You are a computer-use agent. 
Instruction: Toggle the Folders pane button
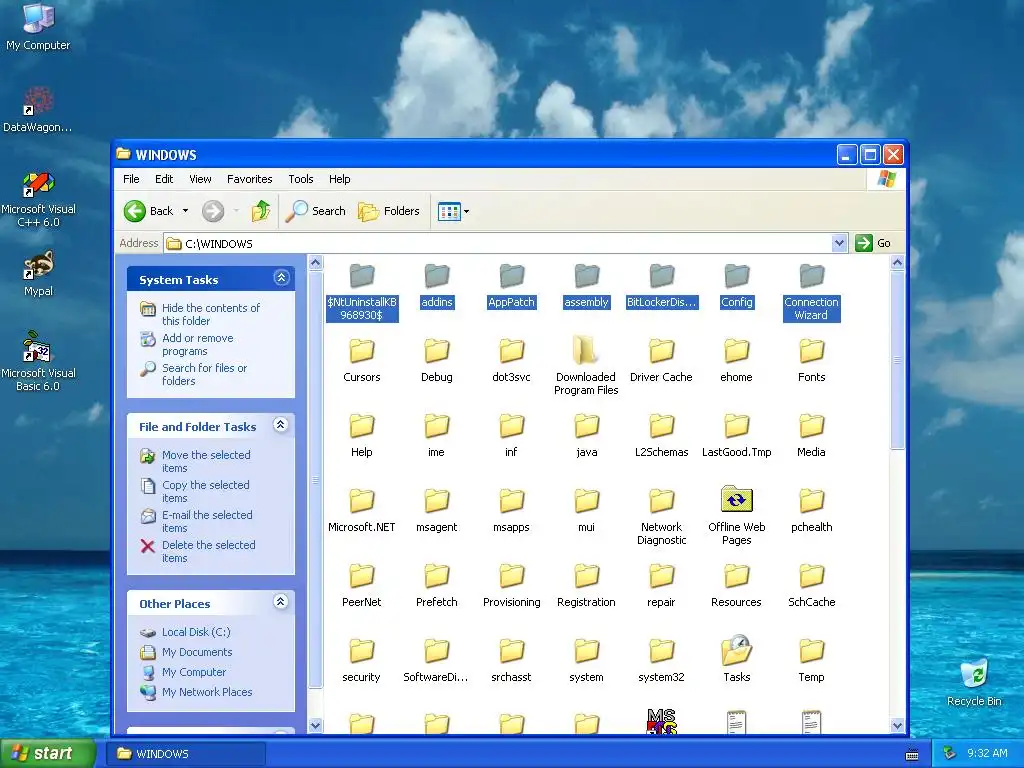[x=389, y=211]
